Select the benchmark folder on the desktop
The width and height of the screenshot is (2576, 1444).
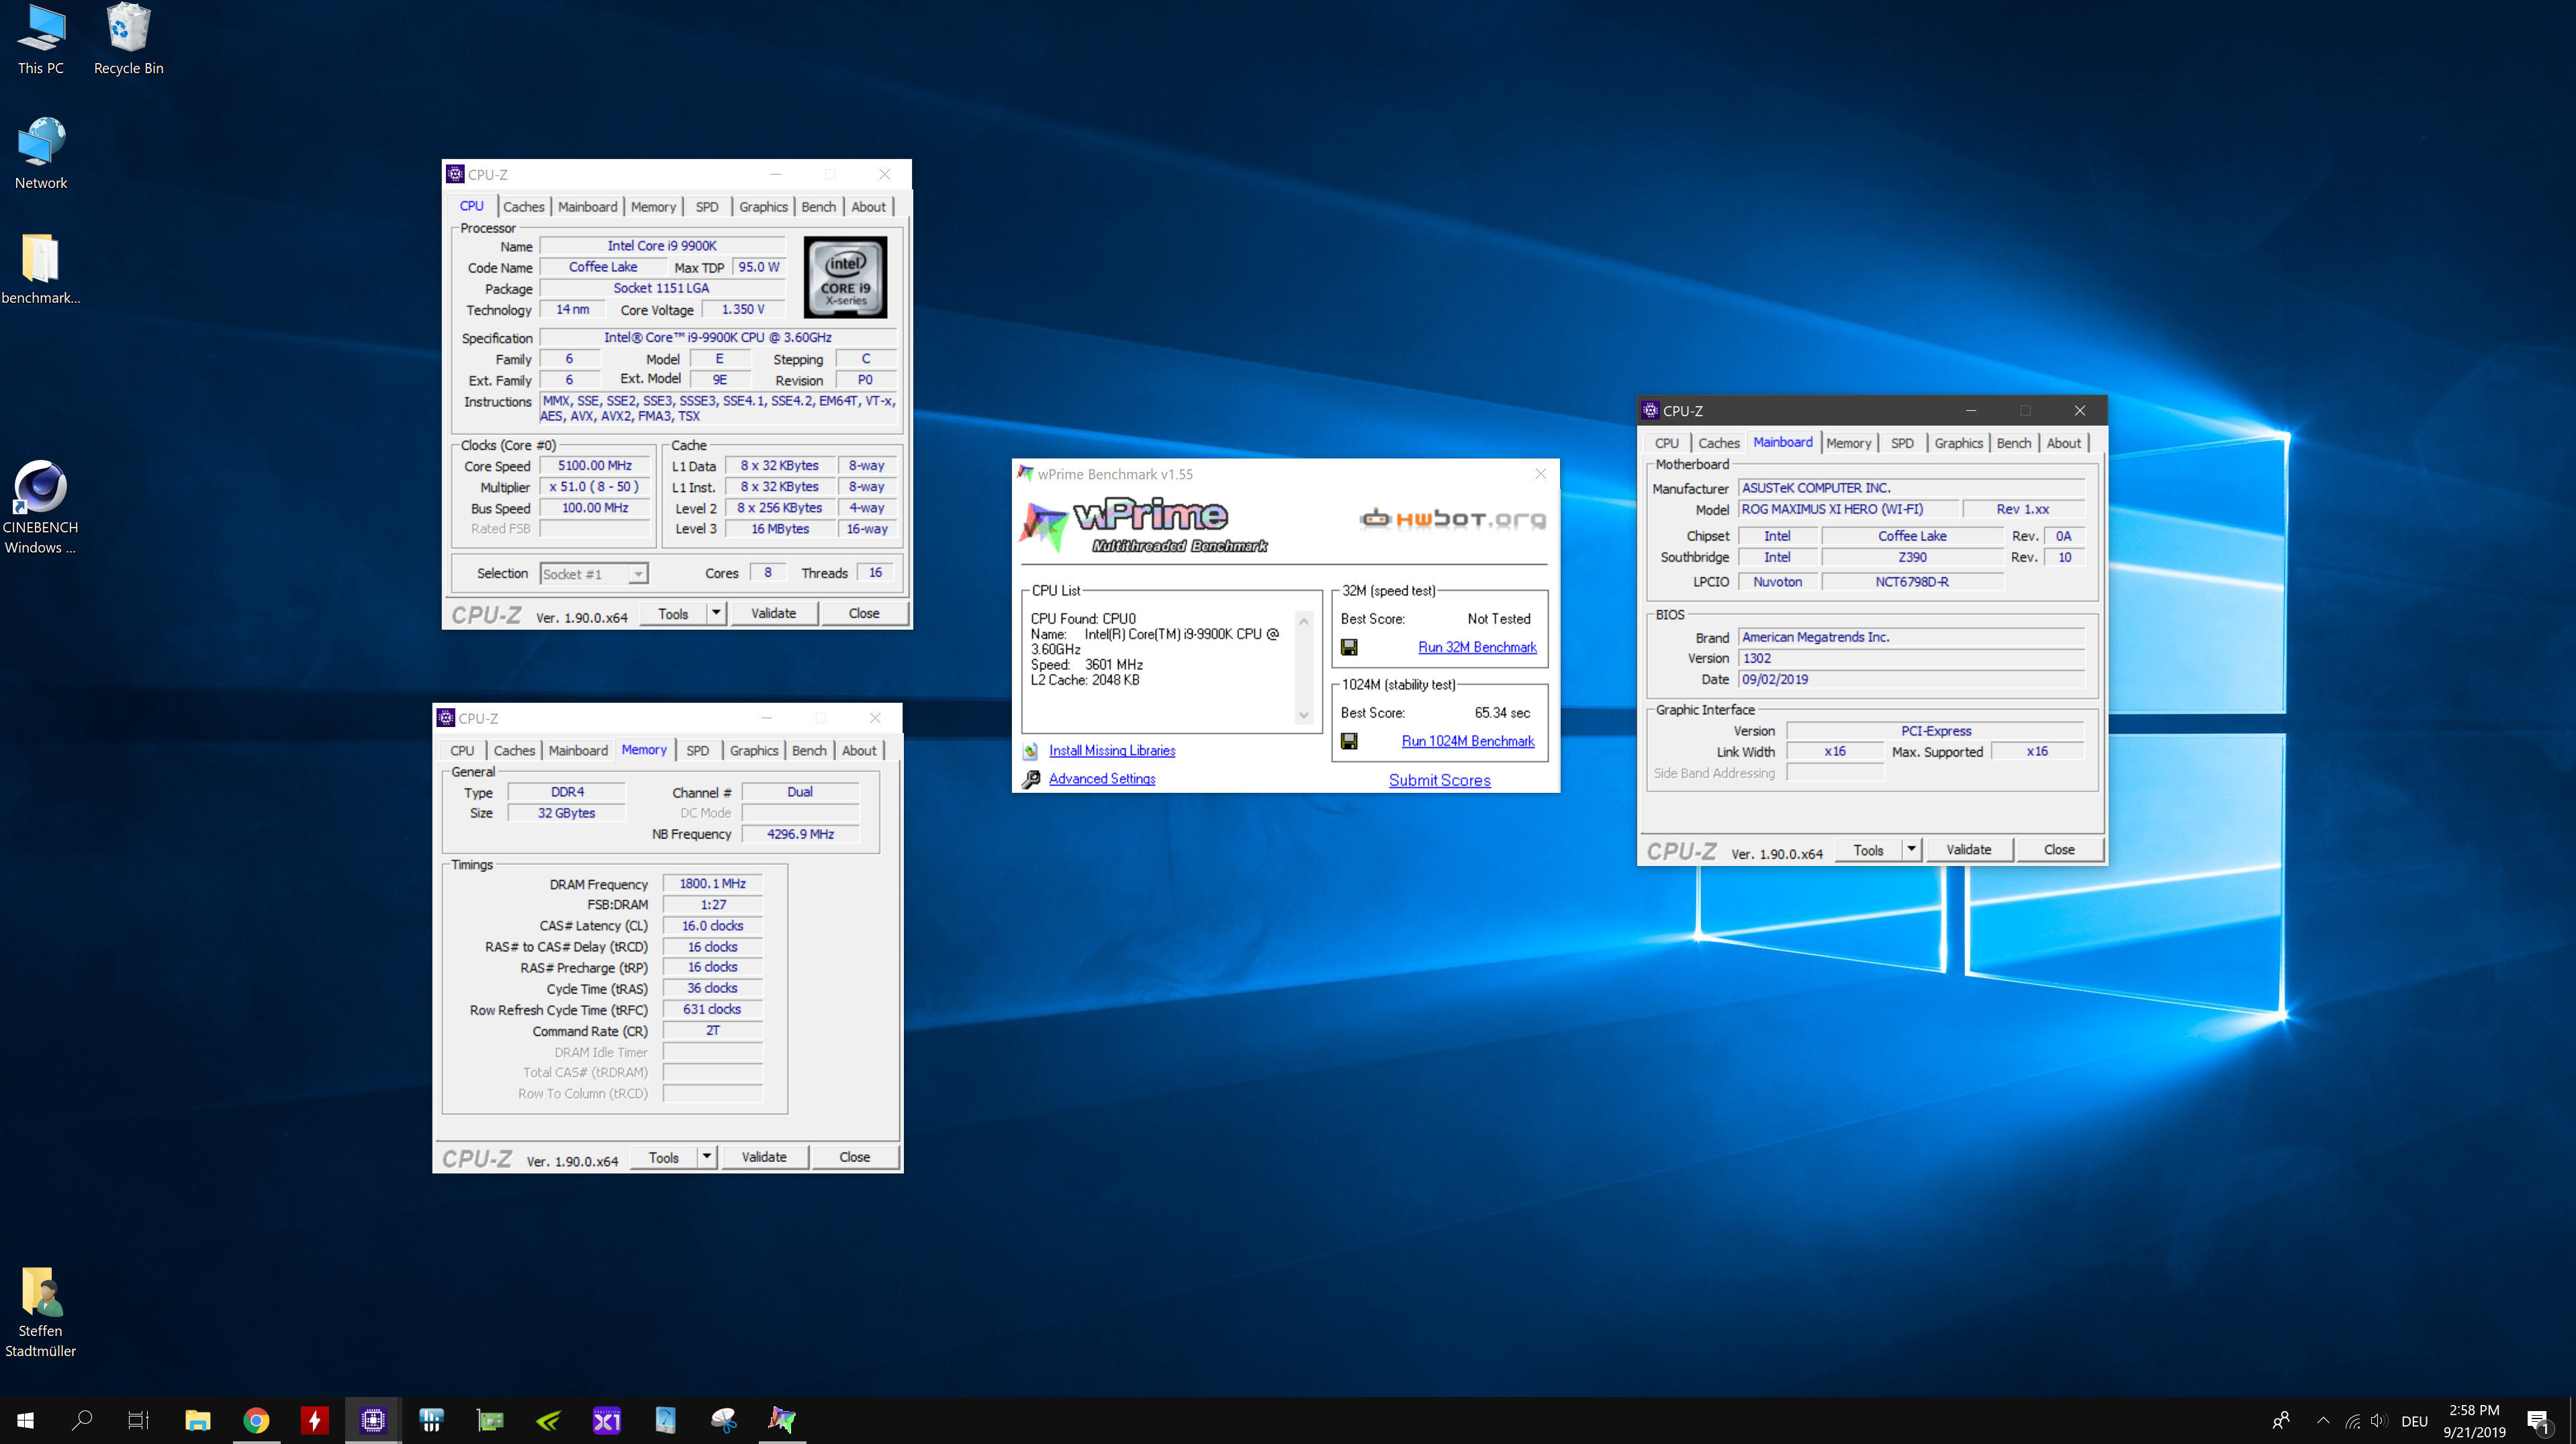click(41, 268)
